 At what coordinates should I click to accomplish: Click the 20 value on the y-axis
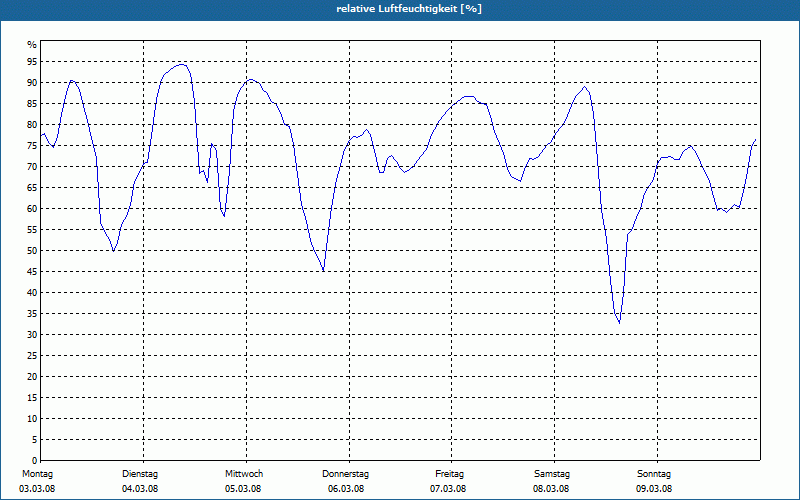32,377
